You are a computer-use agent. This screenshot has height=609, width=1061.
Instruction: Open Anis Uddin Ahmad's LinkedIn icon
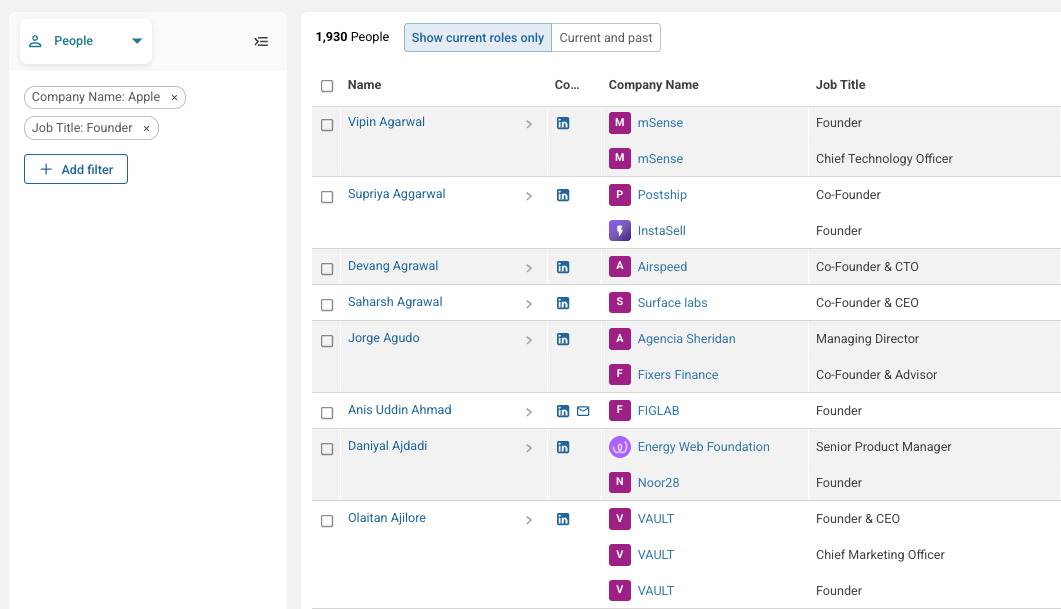coord(563,411)
